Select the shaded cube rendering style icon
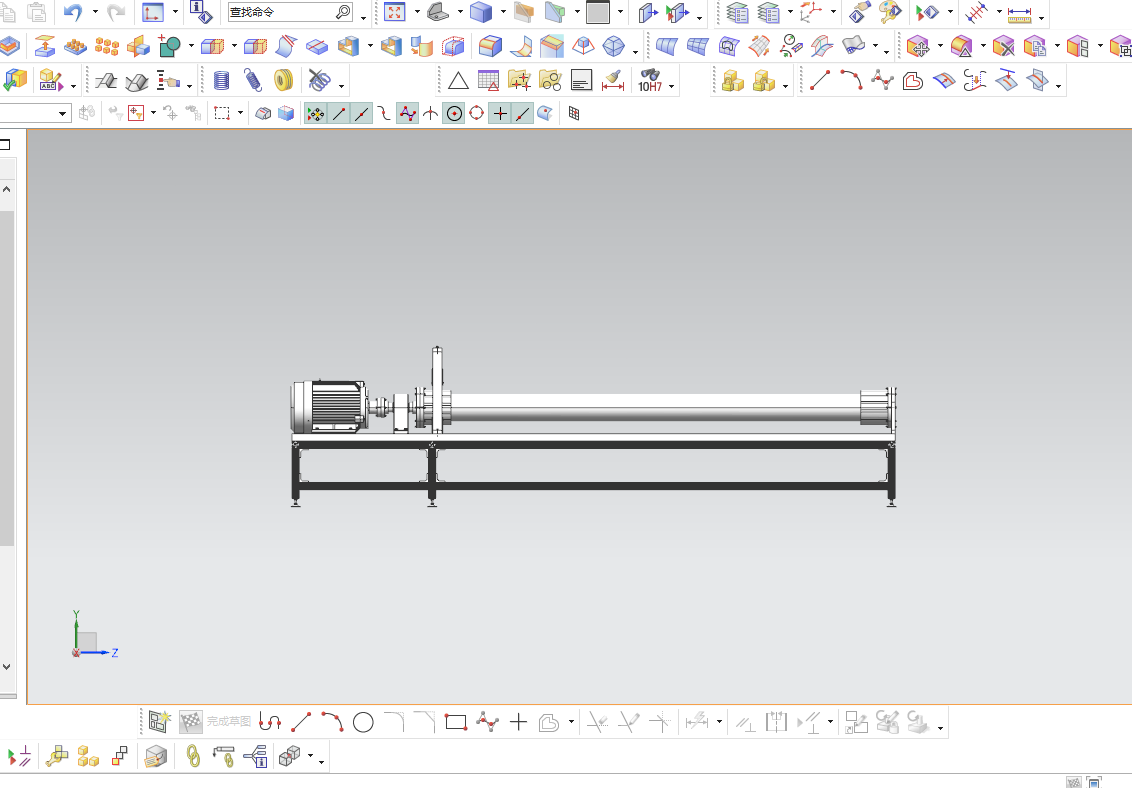 tap(481, 12)
